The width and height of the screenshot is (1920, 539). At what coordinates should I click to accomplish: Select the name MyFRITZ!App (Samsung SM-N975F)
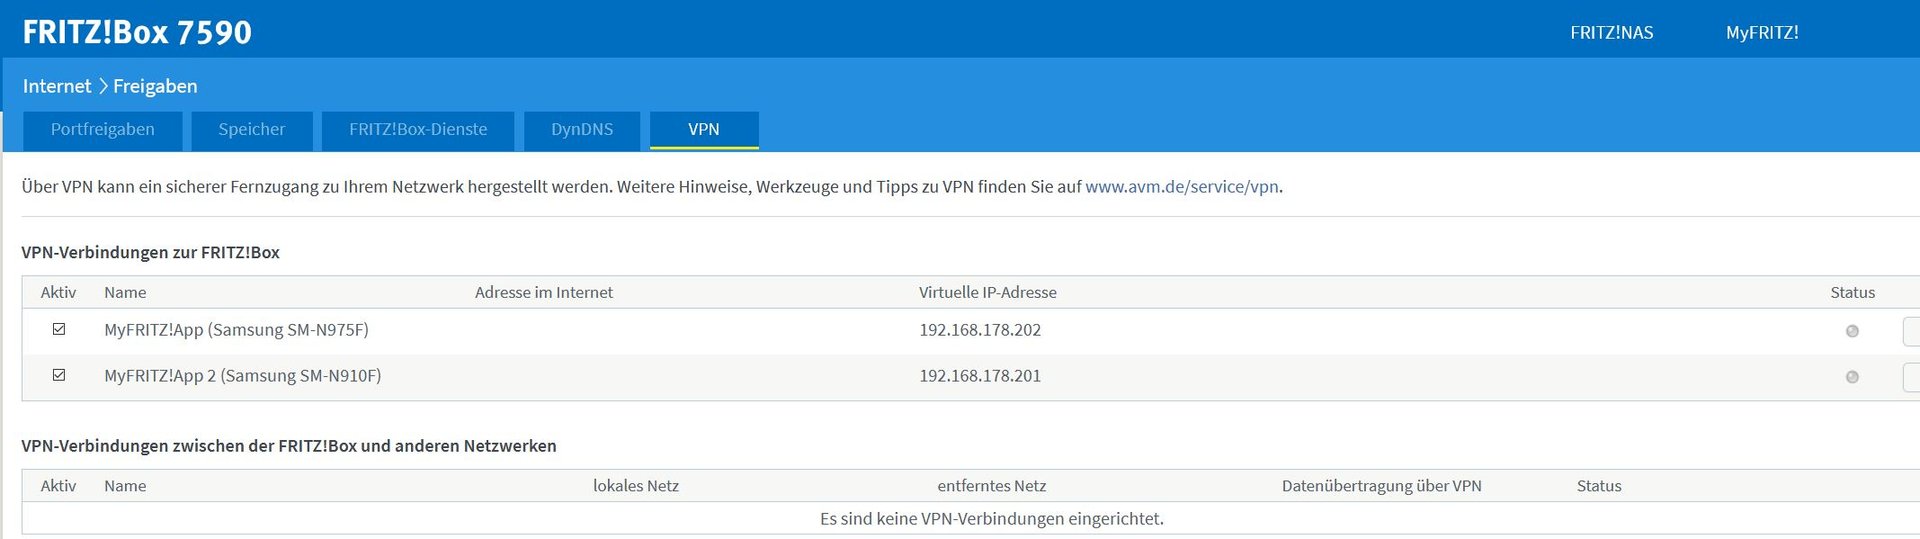(236, 330)
